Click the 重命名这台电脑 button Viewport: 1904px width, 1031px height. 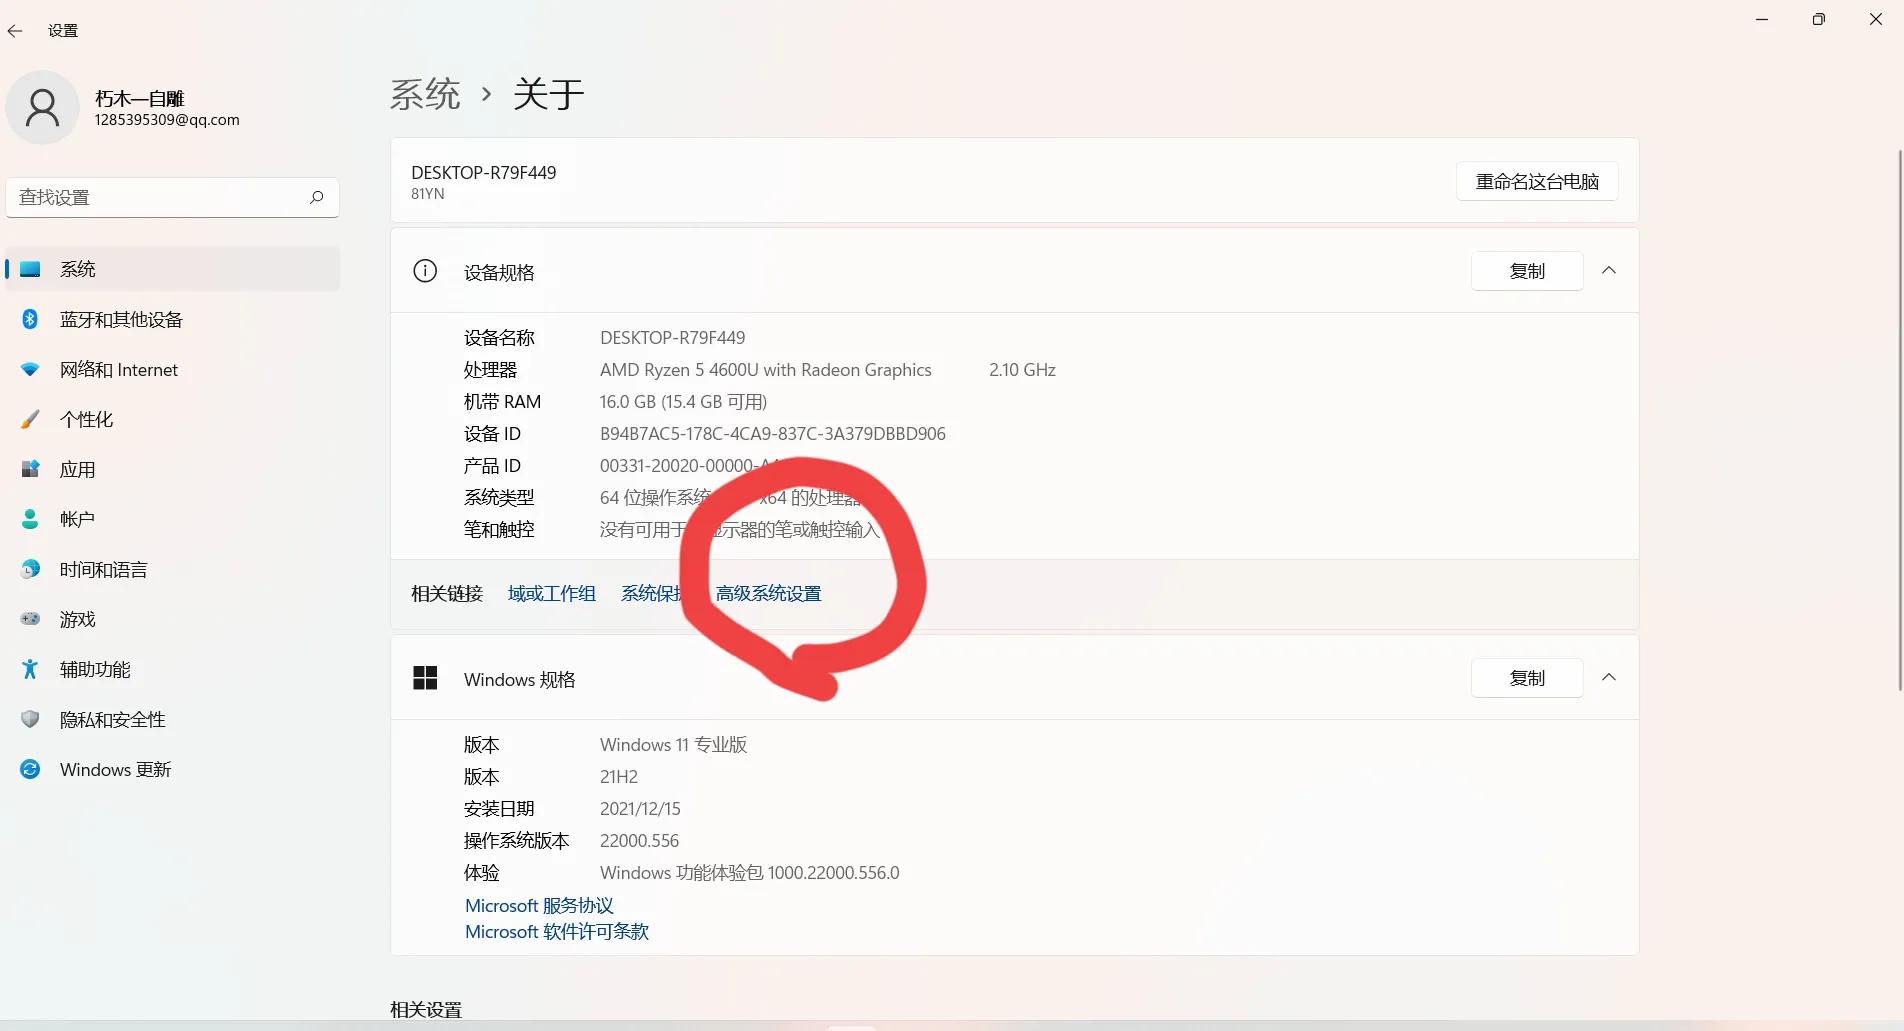[x=1537, y=181]
